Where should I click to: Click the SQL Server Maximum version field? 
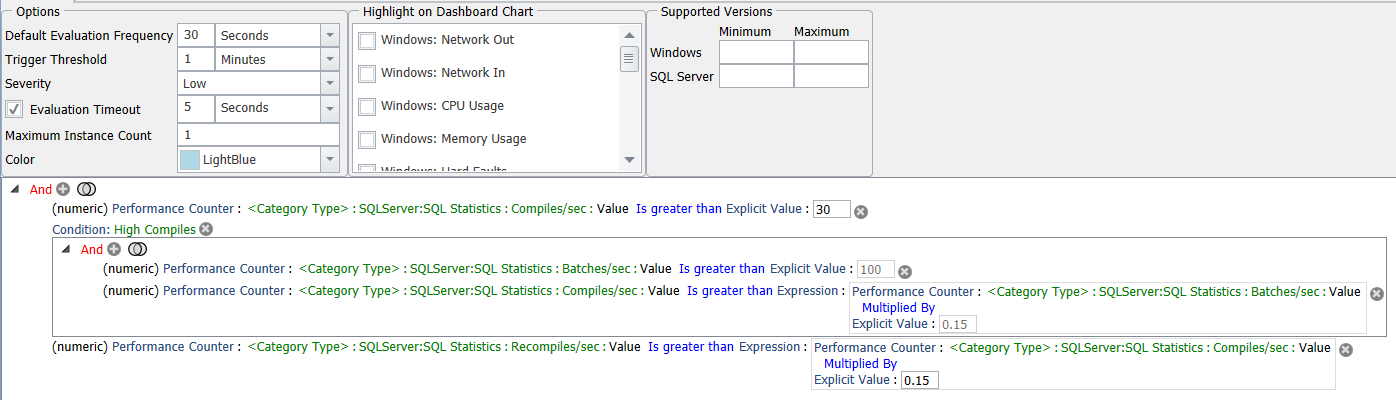(x=831, y=76)
